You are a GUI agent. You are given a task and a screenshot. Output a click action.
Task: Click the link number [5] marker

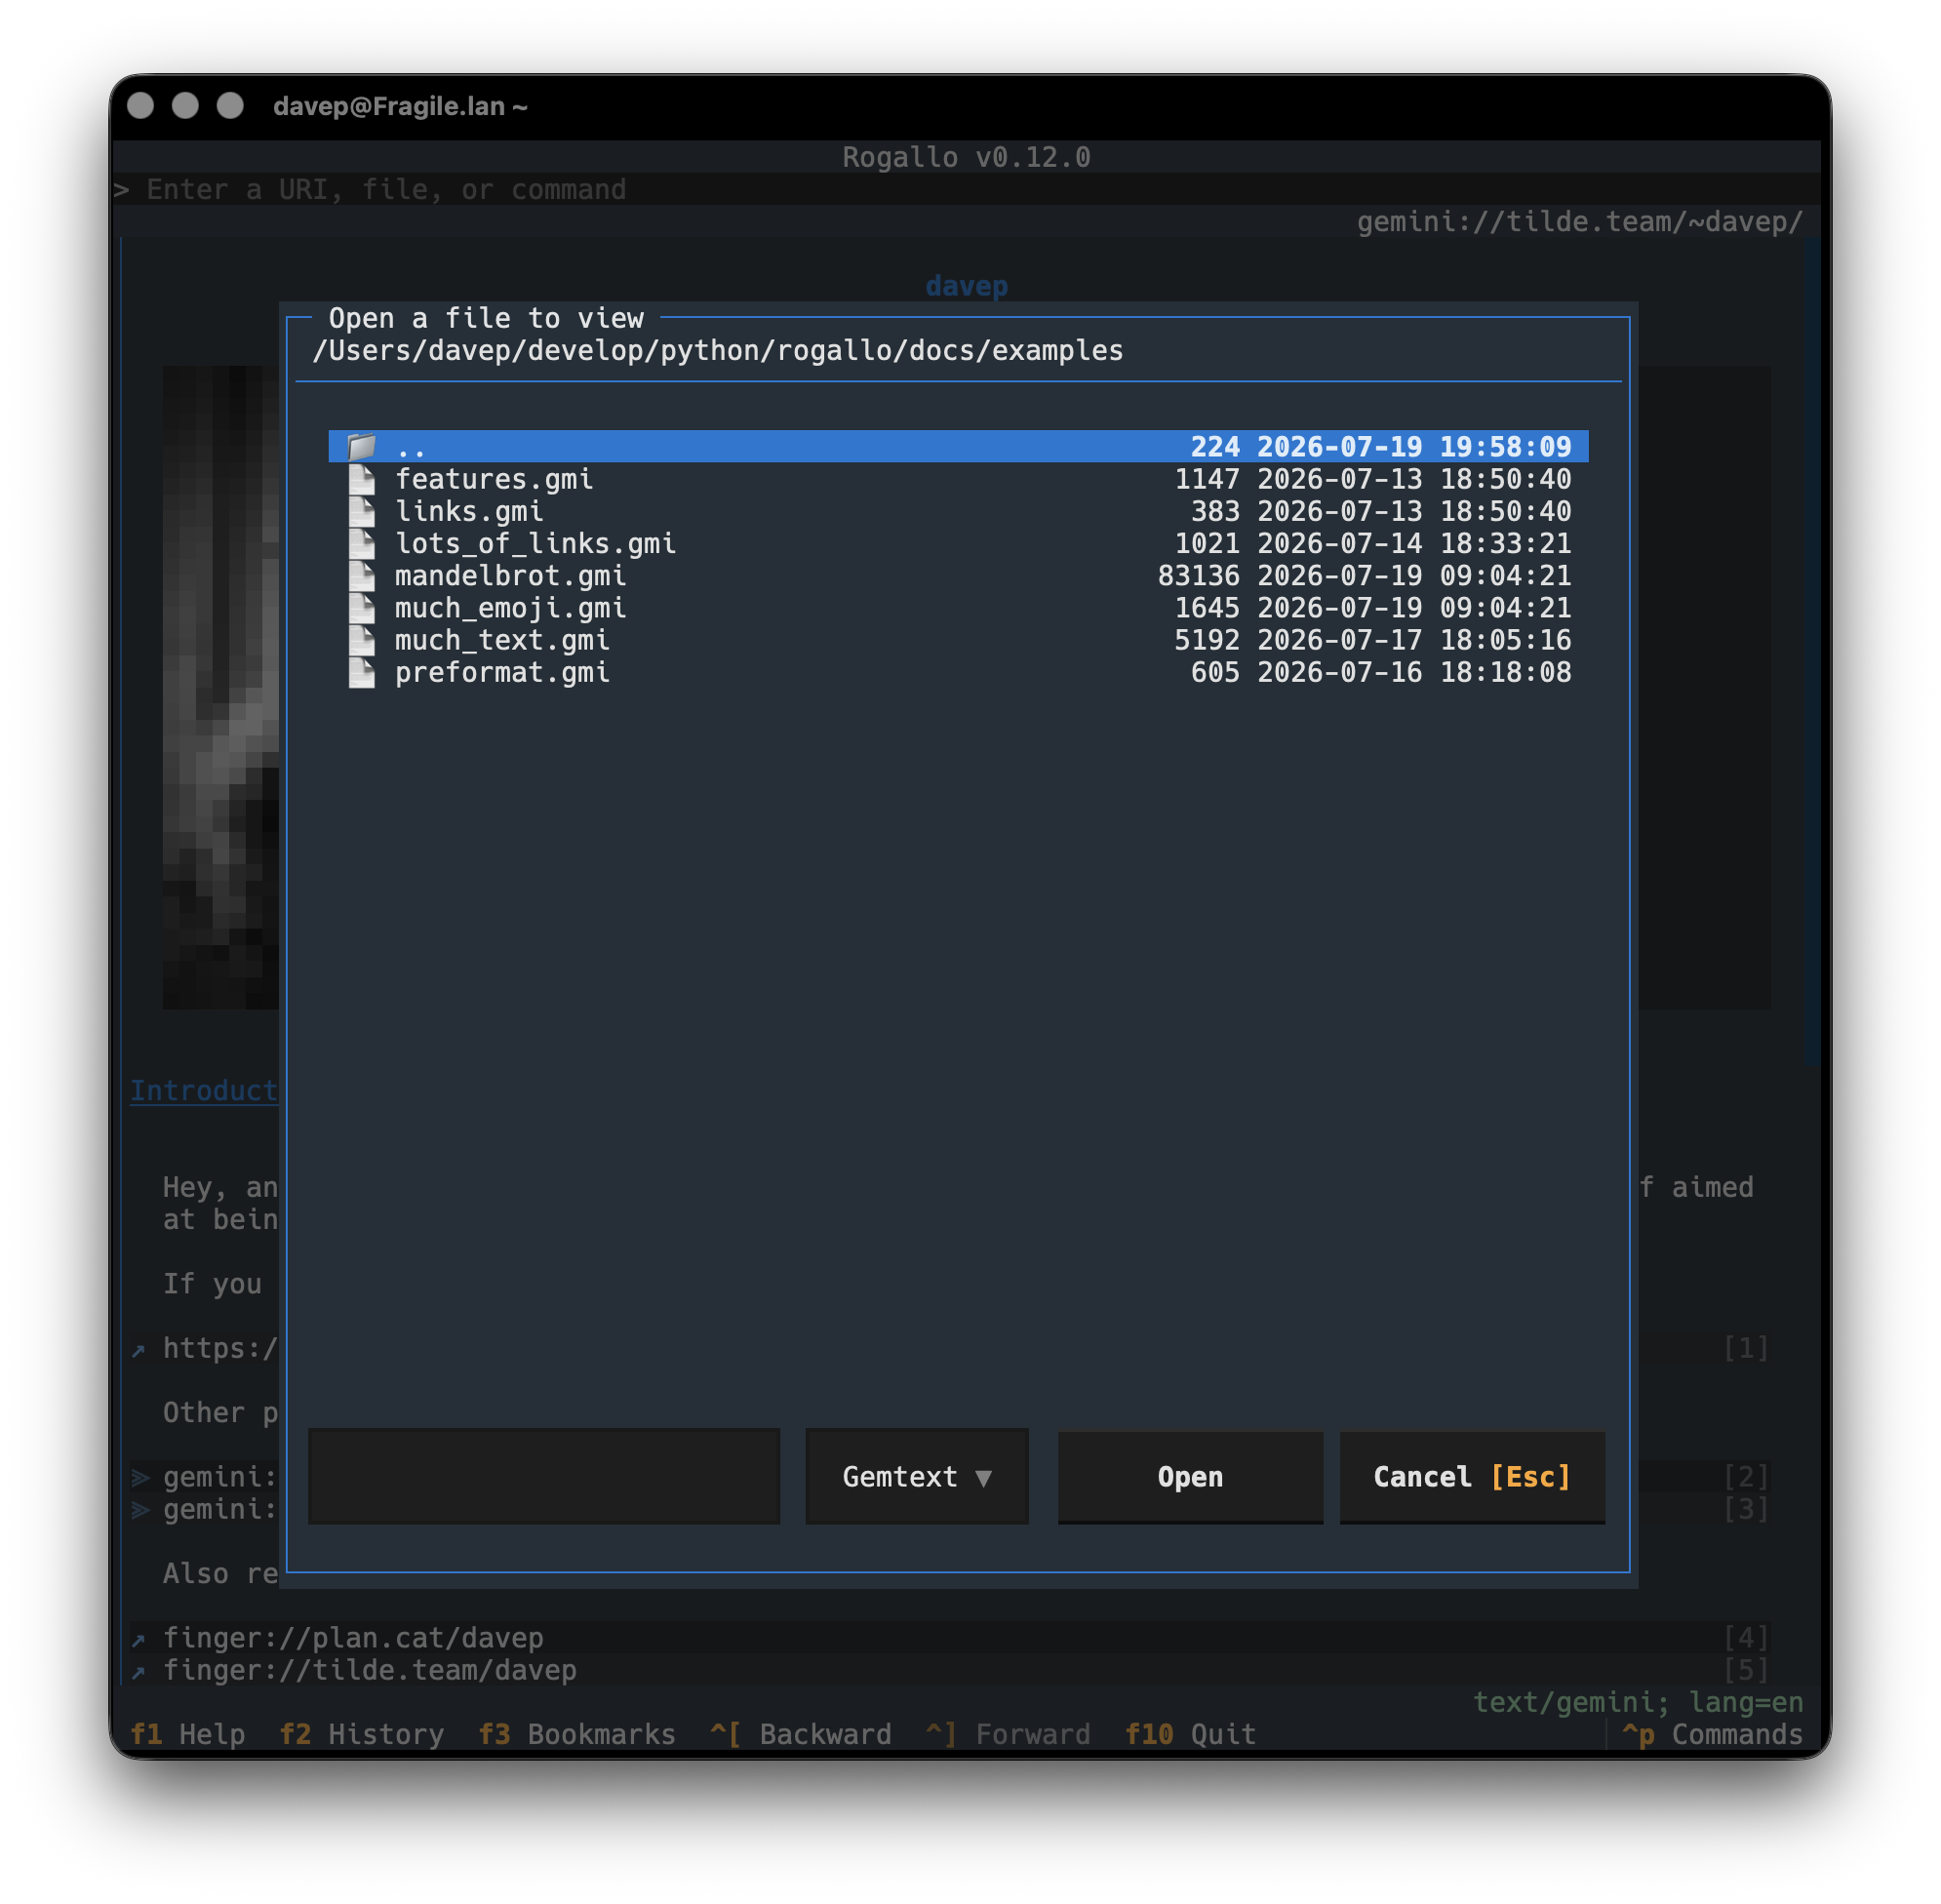(x=1745, y=1670)
